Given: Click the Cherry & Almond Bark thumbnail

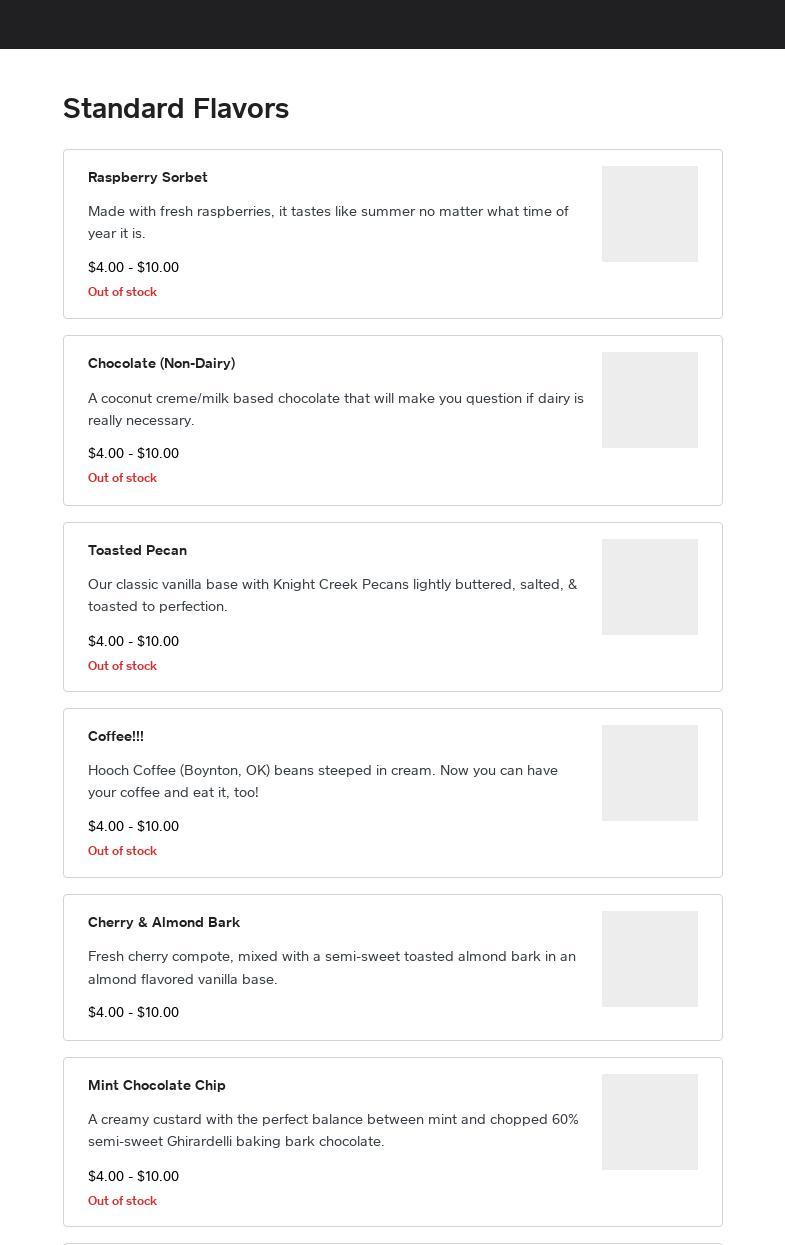Looking at the screenshot, I should coord(649,959).
